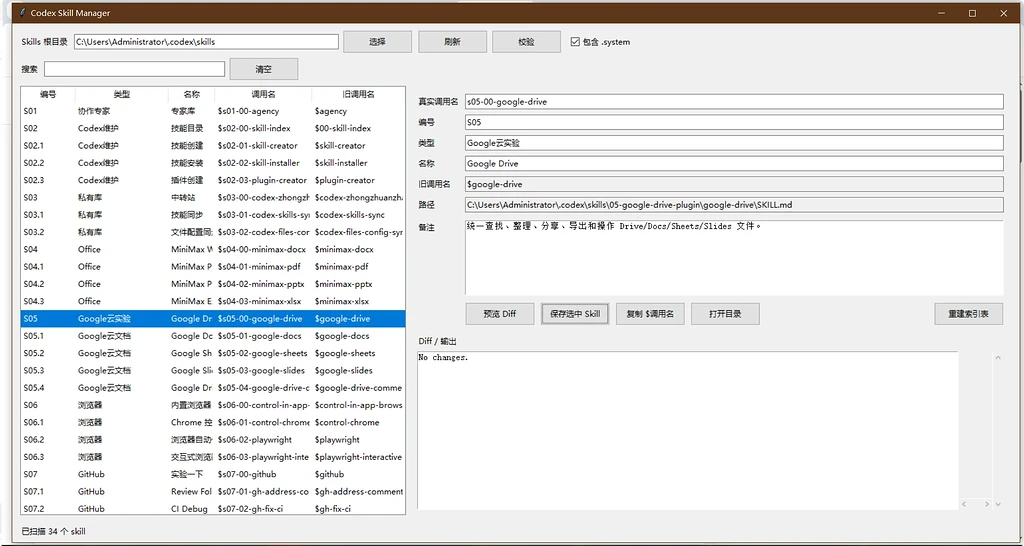Click the Diff output scrollbar down arrow
Image resolution: width=1024 pixels, height=546 pixels.
pyautogui.click(x=997, y=504)
